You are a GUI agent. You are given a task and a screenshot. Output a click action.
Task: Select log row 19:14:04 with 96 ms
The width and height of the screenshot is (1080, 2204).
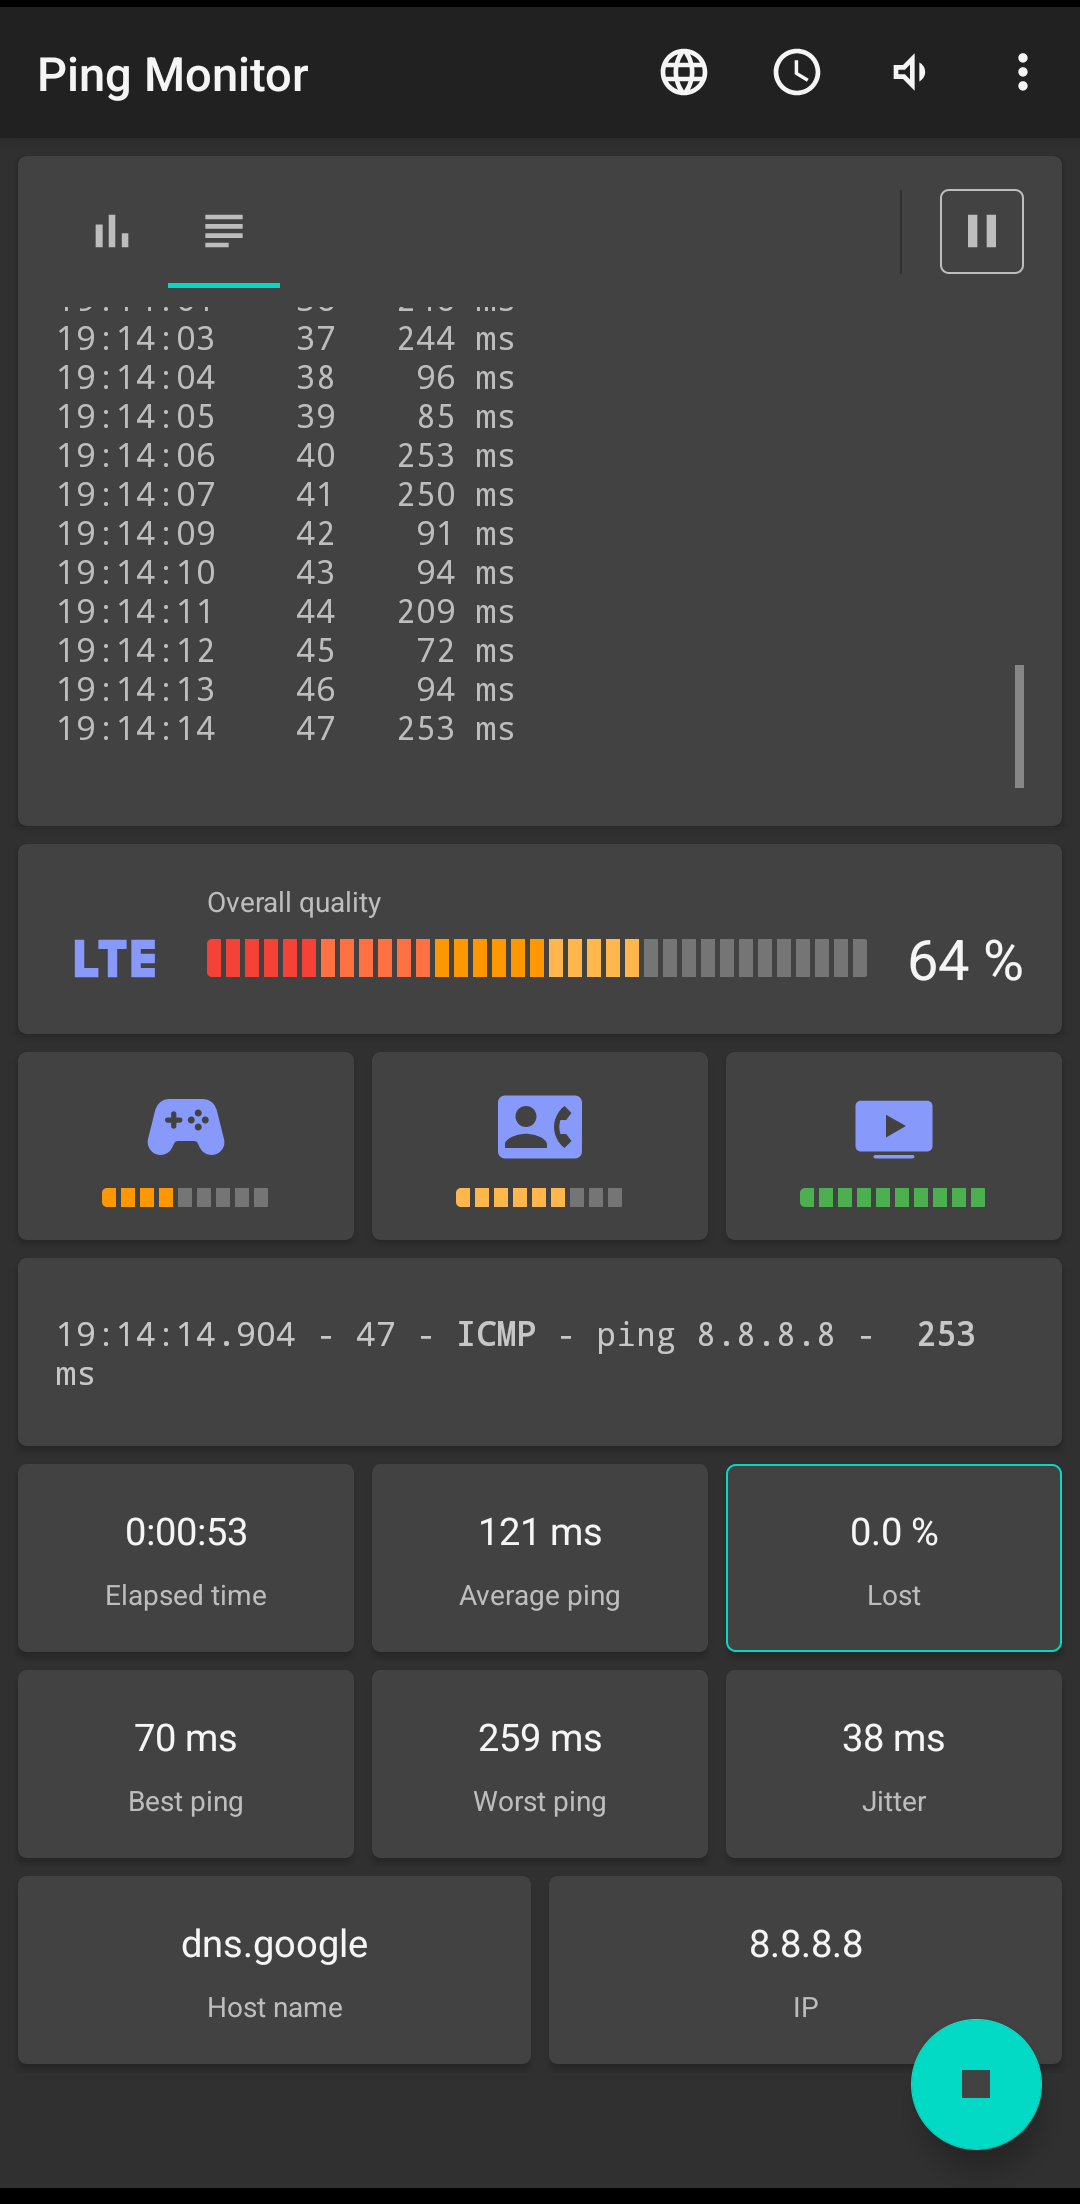click(x=285, y=378)
